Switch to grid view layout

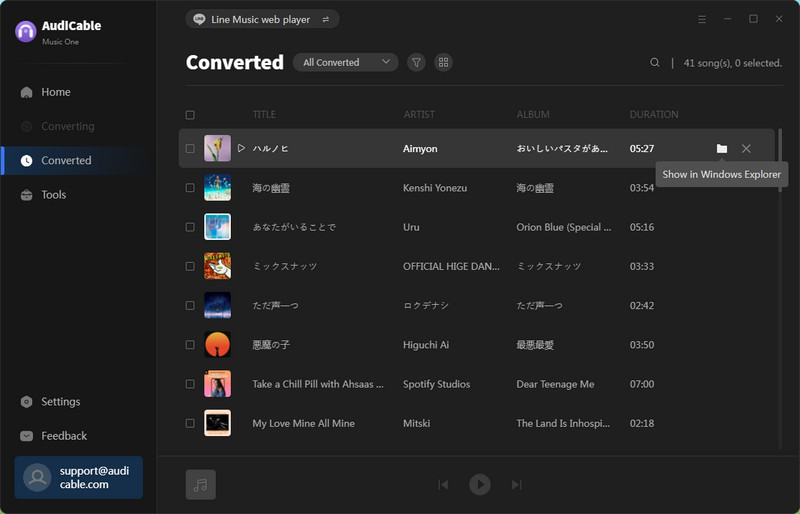(x=443, y=62)
